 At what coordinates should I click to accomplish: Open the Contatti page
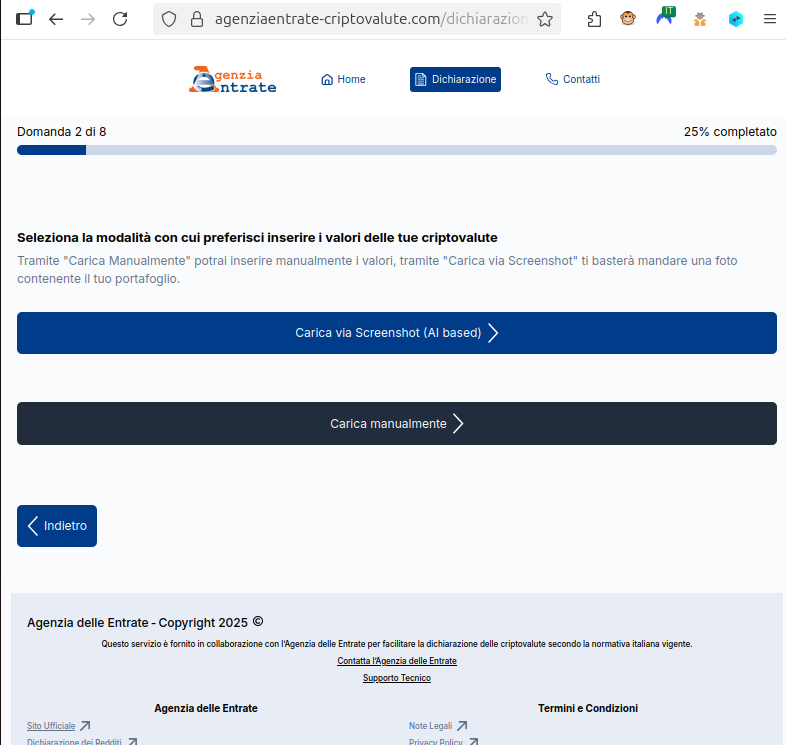click(572, 80)
